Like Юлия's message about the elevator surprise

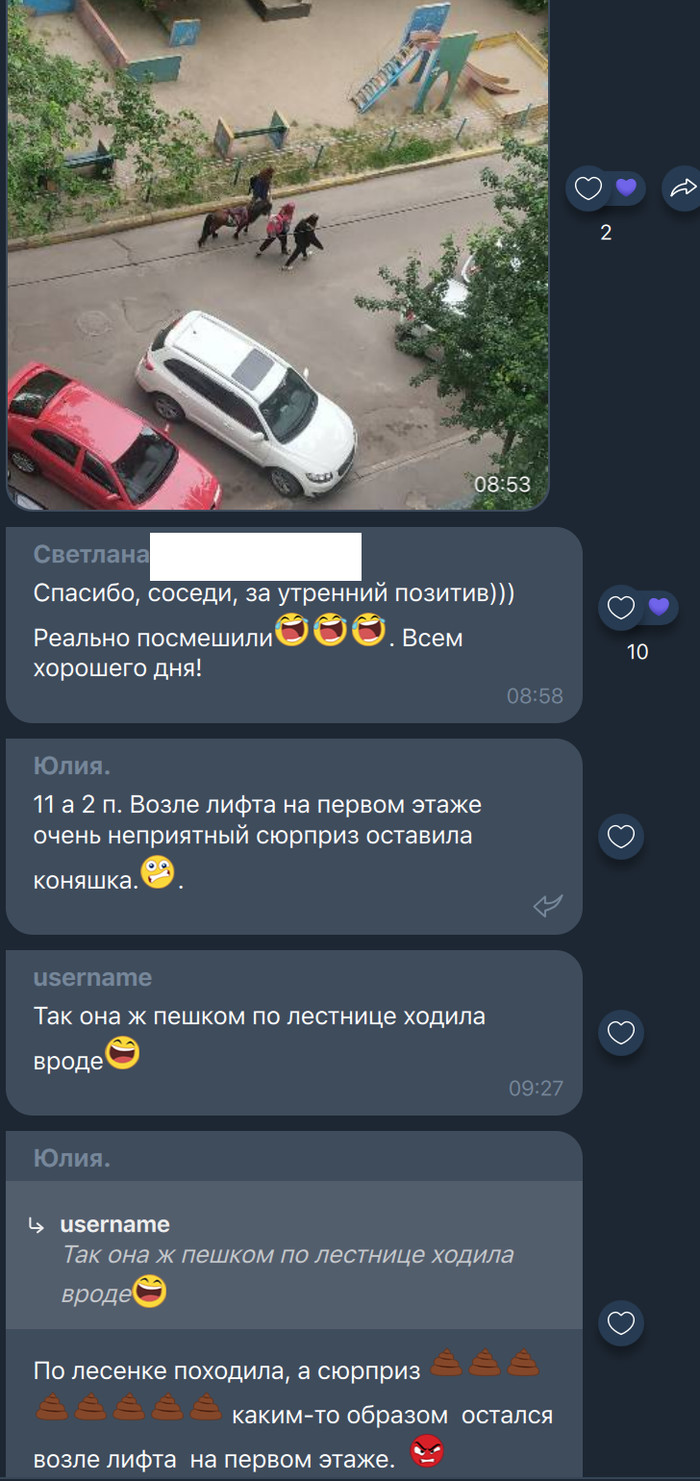pos(621,837)
